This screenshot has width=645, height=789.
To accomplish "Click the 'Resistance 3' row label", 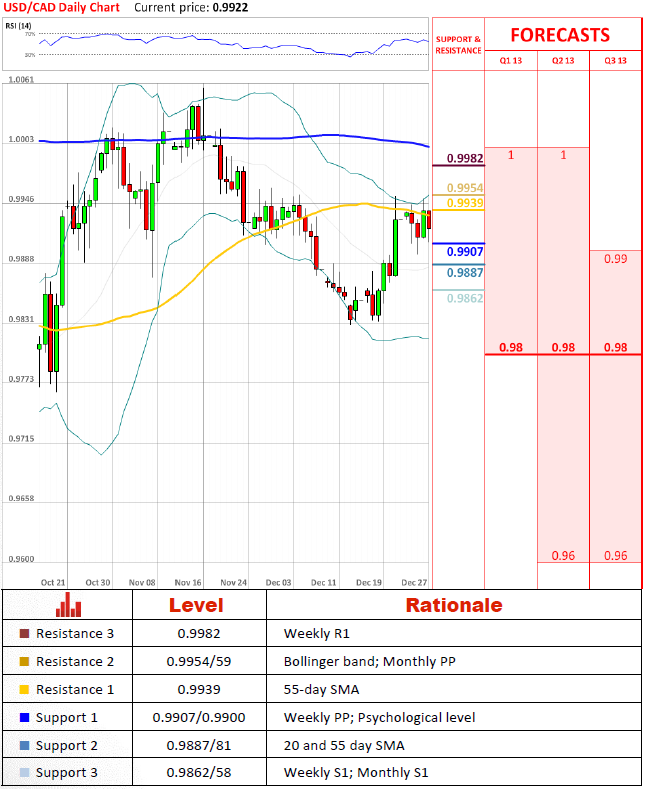I will point(75,634).
